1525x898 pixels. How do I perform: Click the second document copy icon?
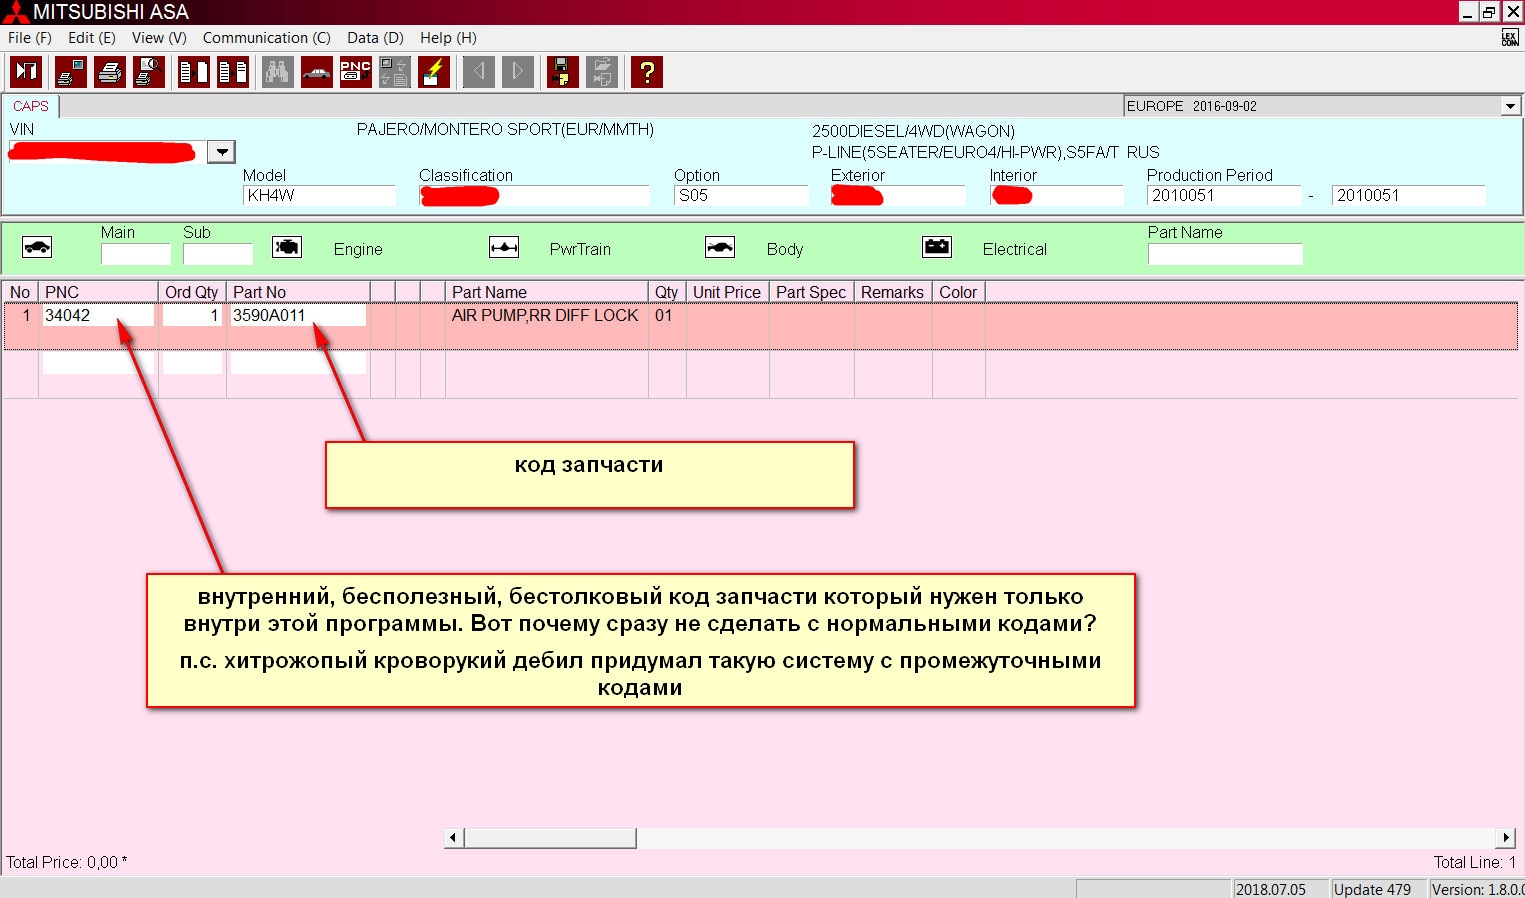click(233, 72)
